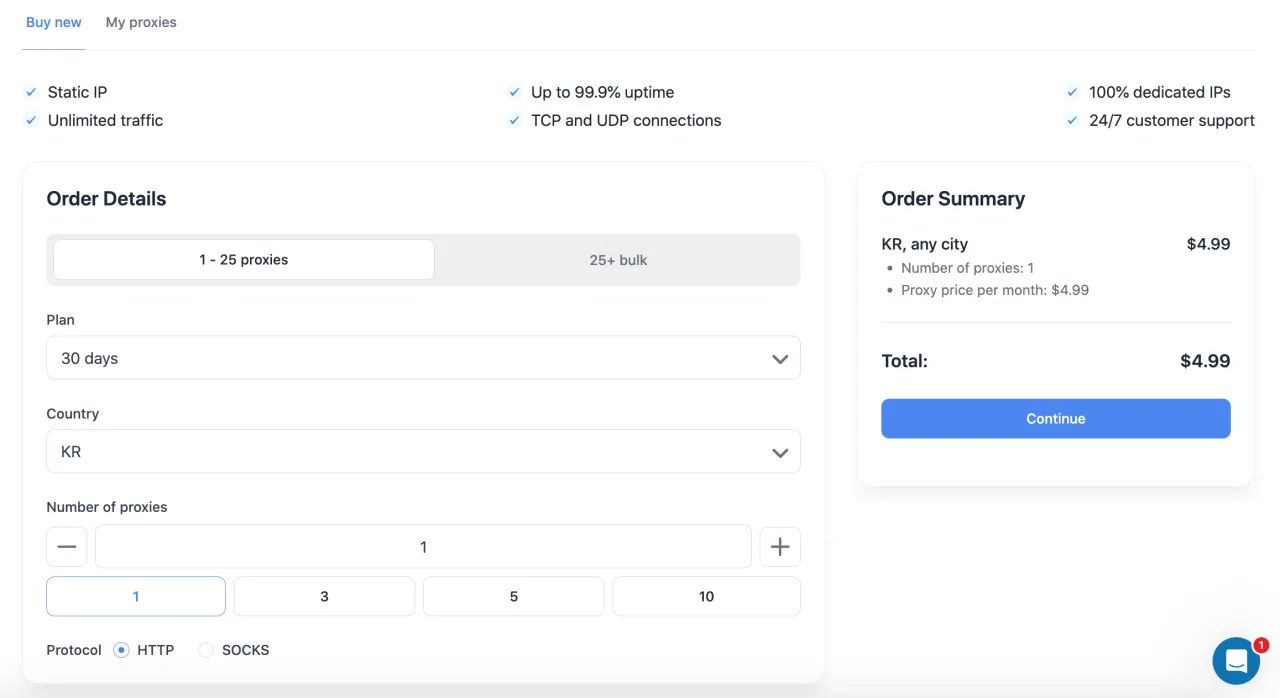The height and width of the screenshot is (698, 1280).
Task: Open the Plan dropdown showing 30 days
Action: tap(423, 358)
